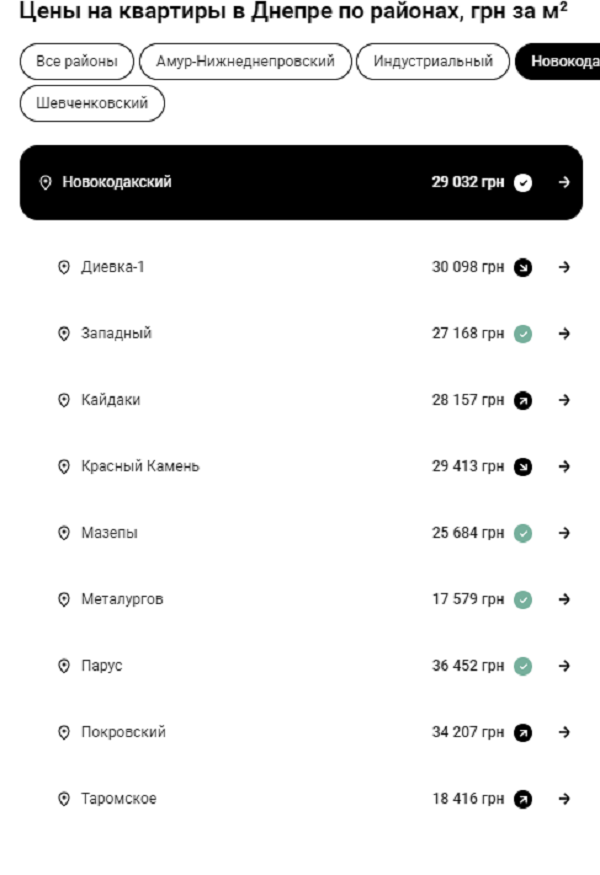This screenshot has height=875, width=600.
Task: Click the upward trend icon for Кайдаки
Action: pos(523,400)
